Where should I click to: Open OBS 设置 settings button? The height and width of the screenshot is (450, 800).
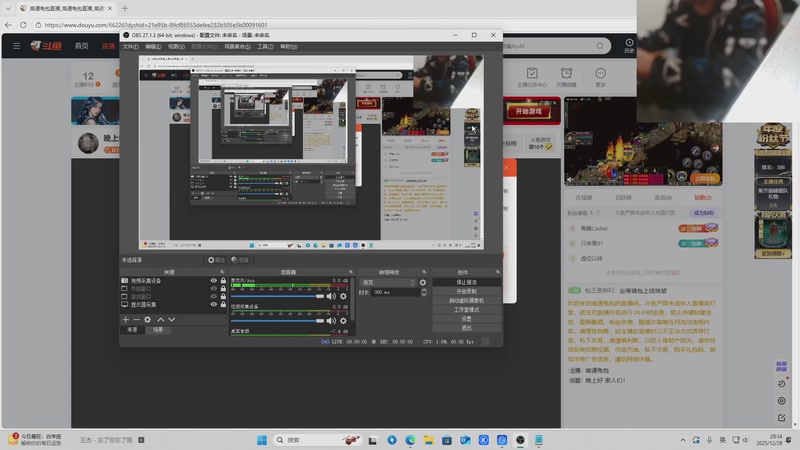(466, 319)
